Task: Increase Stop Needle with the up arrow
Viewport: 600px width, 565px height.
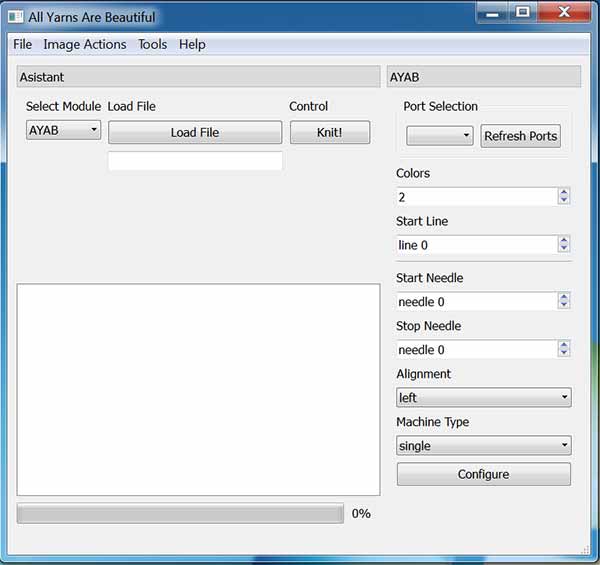Action: (564, 345)
